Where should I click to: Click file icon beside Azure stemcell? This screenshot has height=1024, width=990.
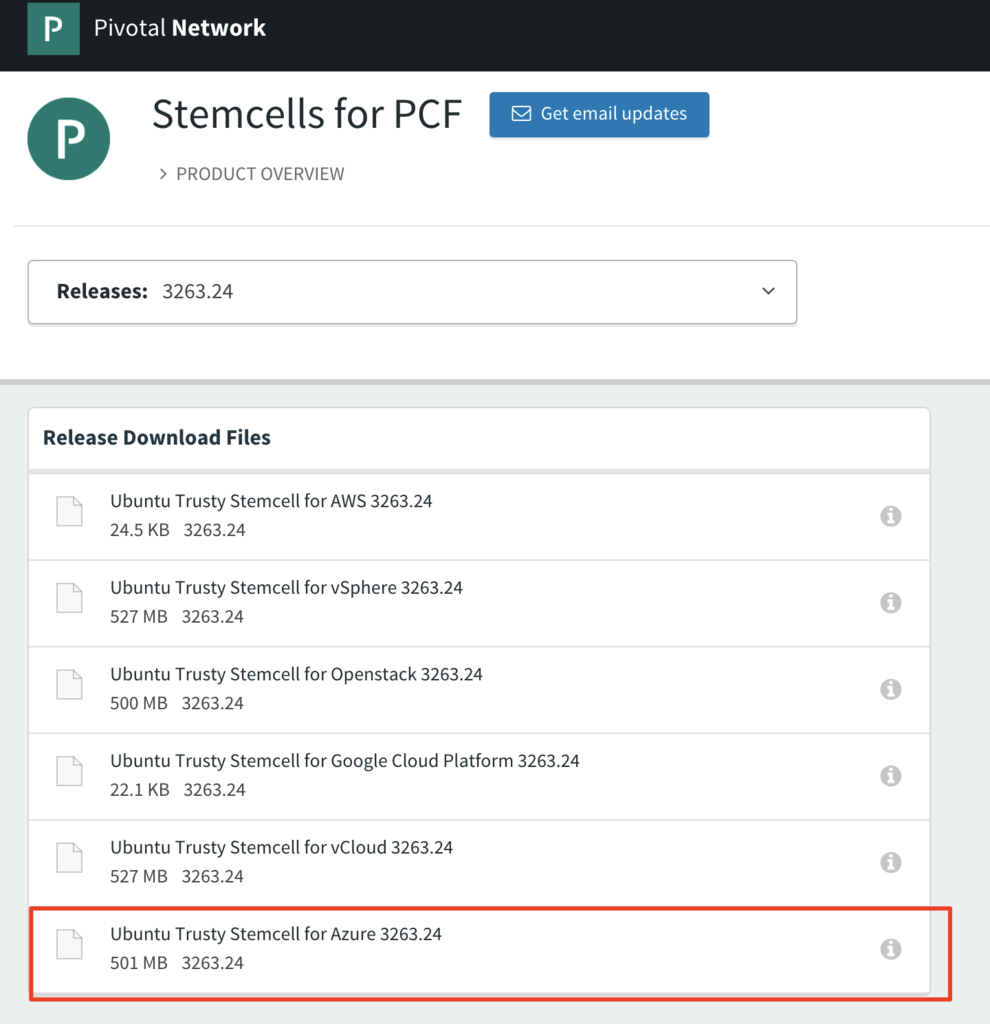pos(69,944)
